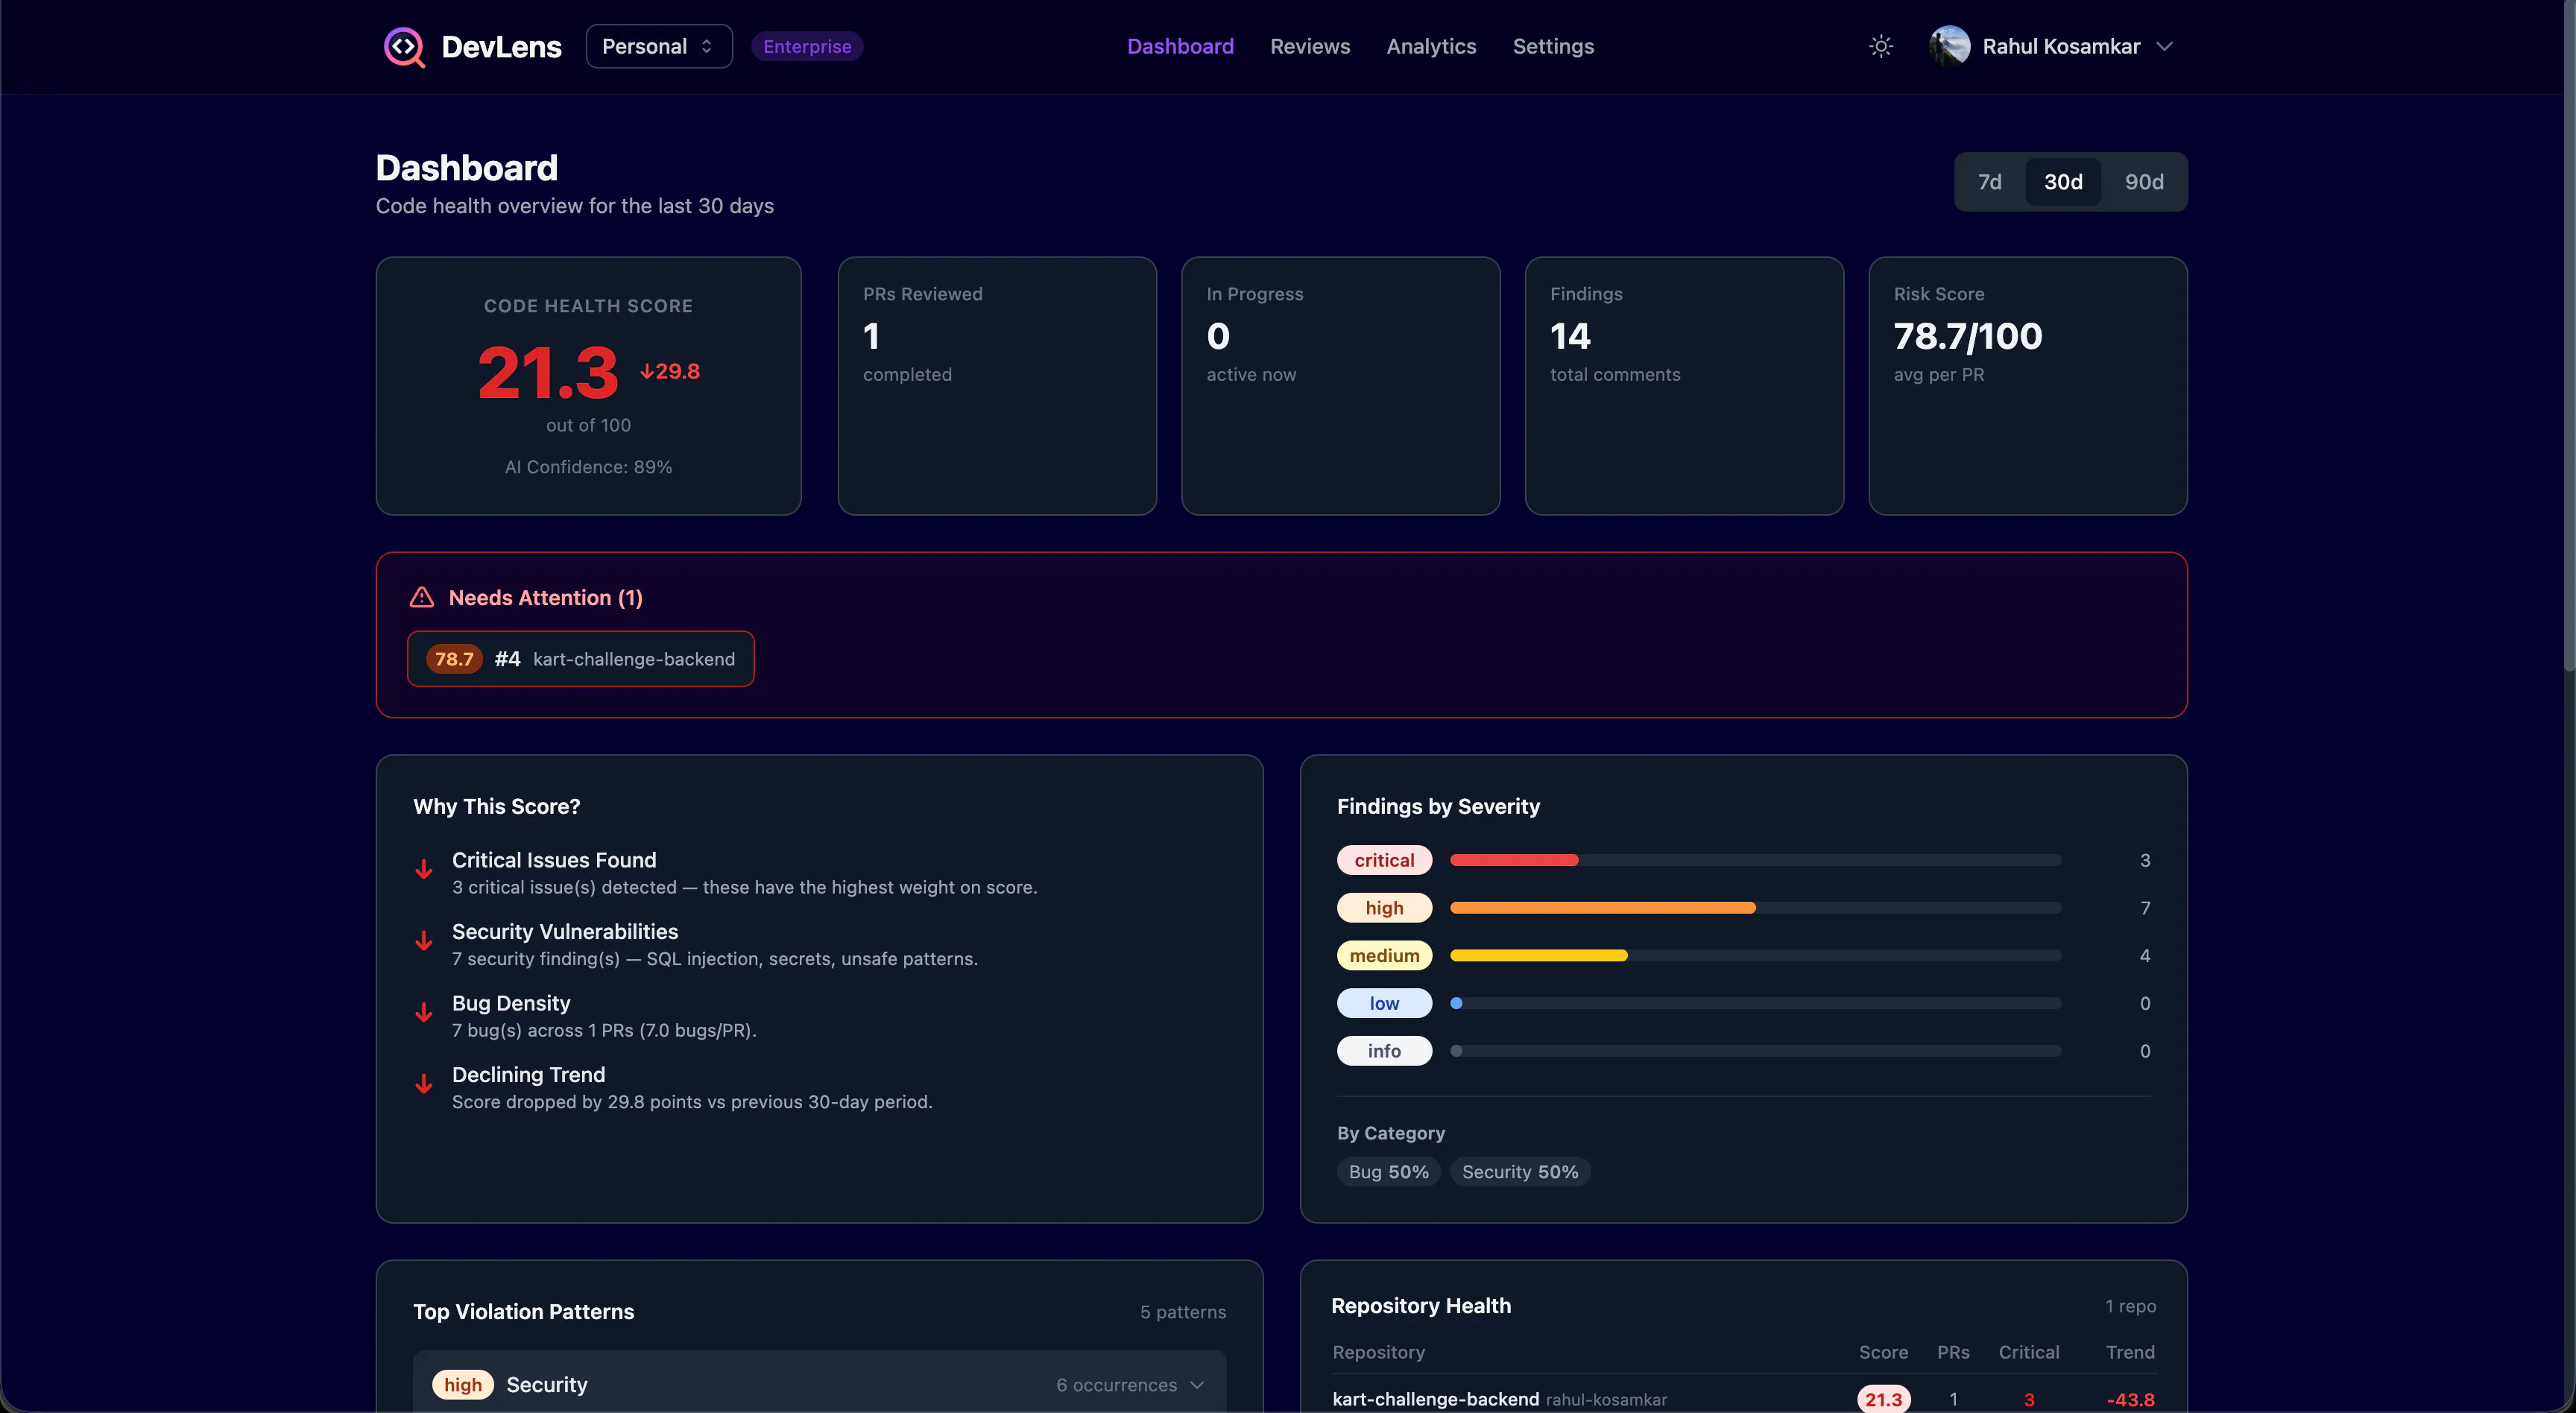Expand the Security violation pattern row
2576x1413 pixels.
pyautogui.click(x=819, y=1384)
